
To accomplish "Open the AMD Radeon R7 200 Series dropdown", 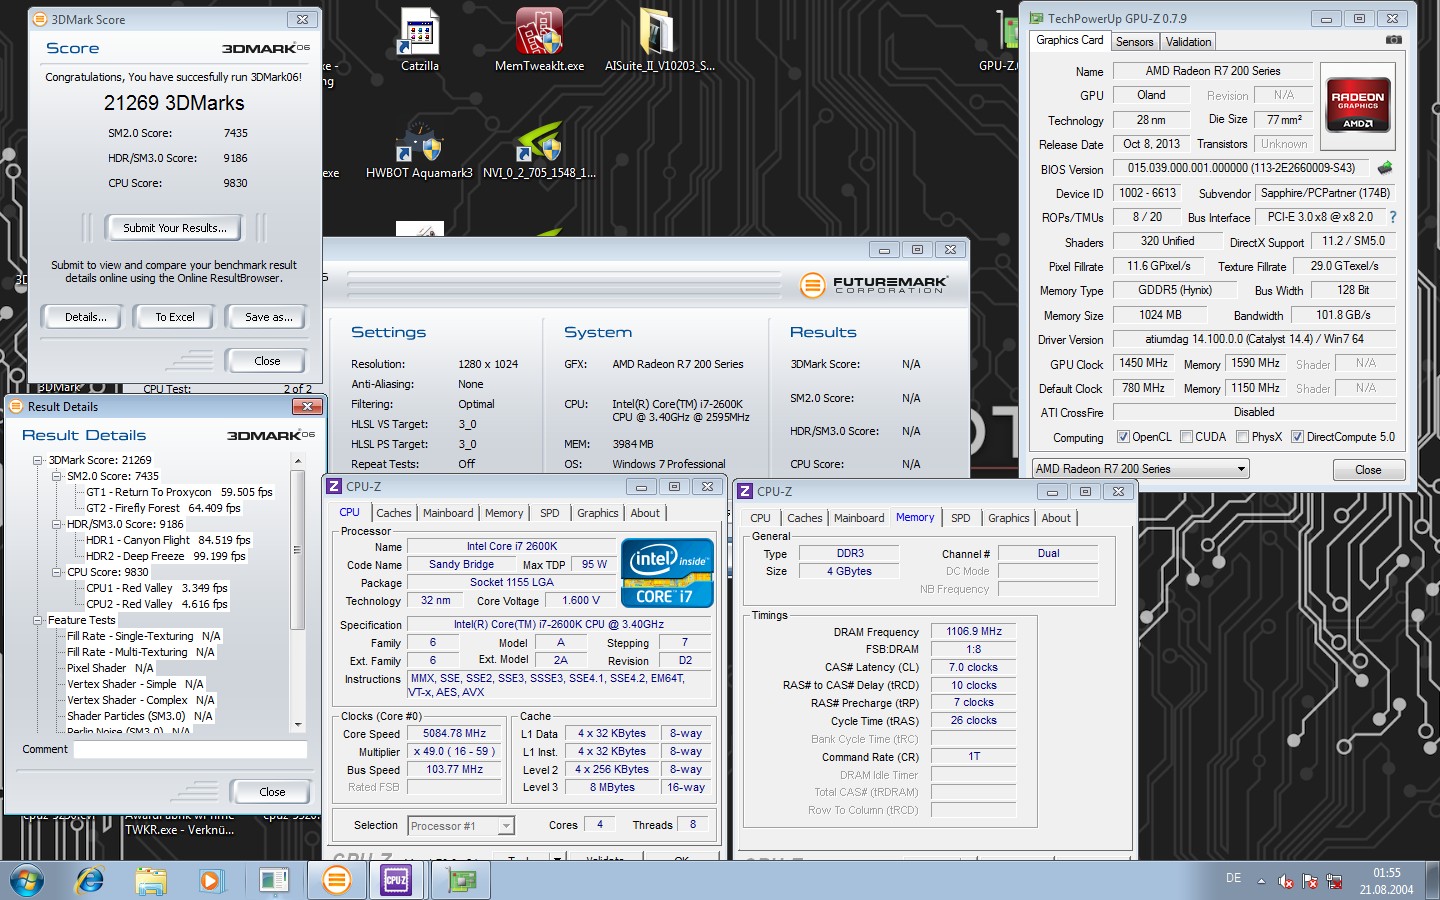I will pyautogui.click(x=1141, y=469).
